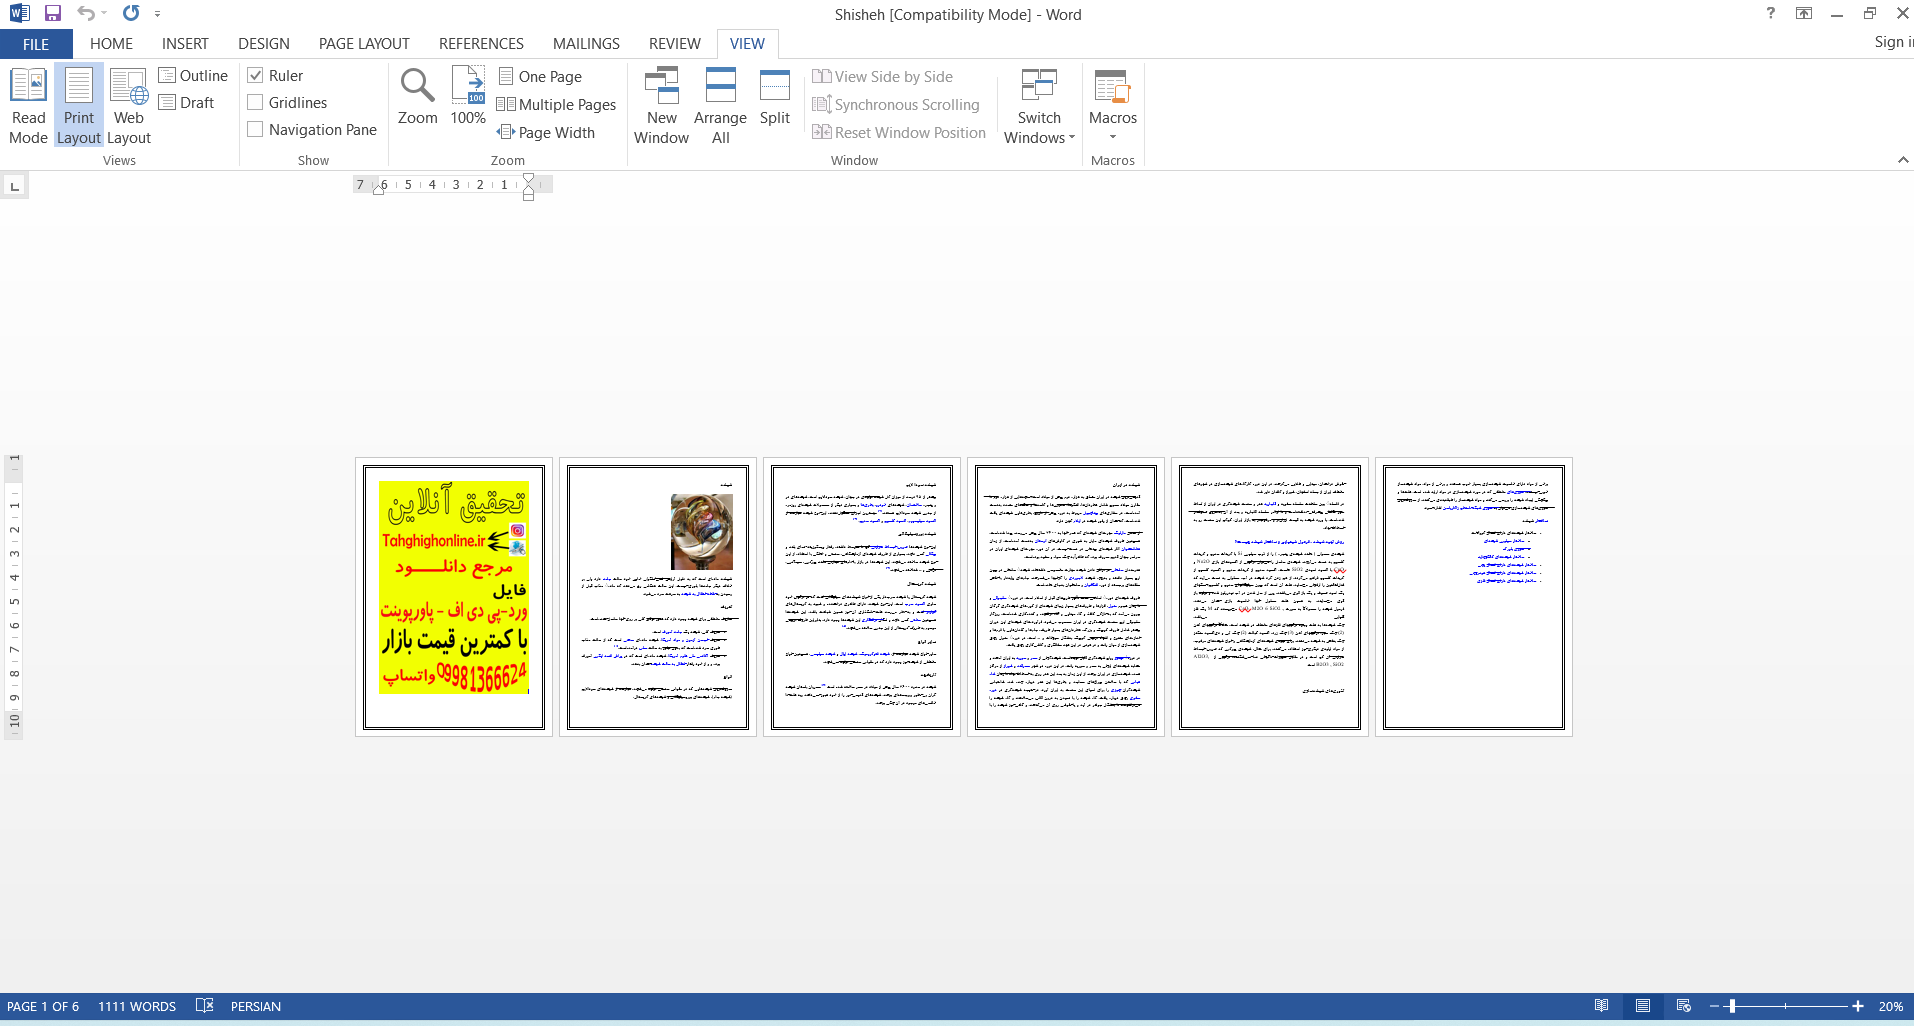1914x1026 pixels.
Task: Switch to the INSERT tab
Action: (x=185, y=44)
